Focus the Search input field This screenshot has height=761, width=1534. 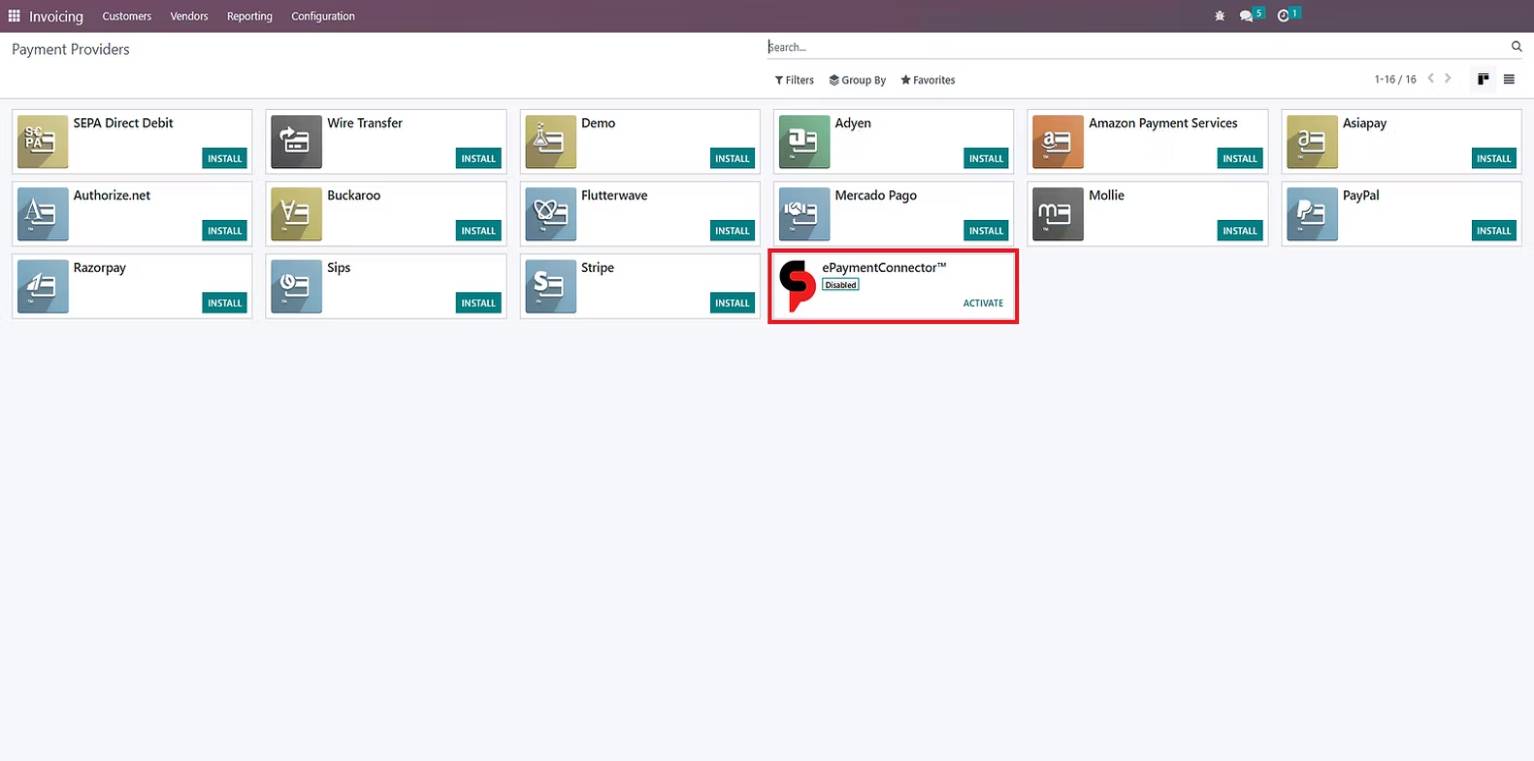[1137, 47]
